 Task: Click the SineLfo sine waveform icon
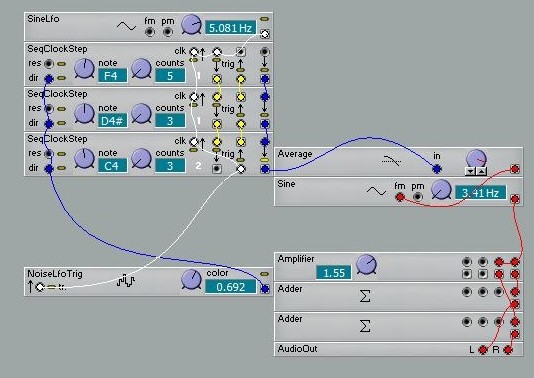tap(126, 26)
